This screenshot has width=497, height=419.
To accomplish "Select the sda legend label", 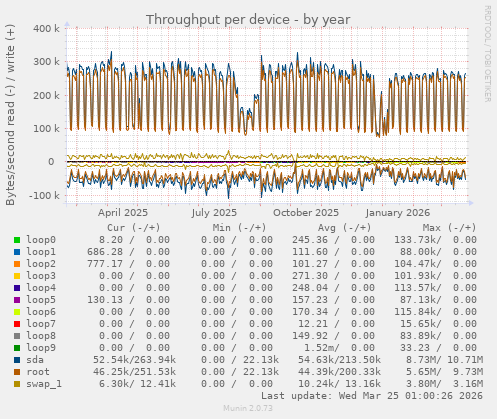I will (x=35, y=360).
